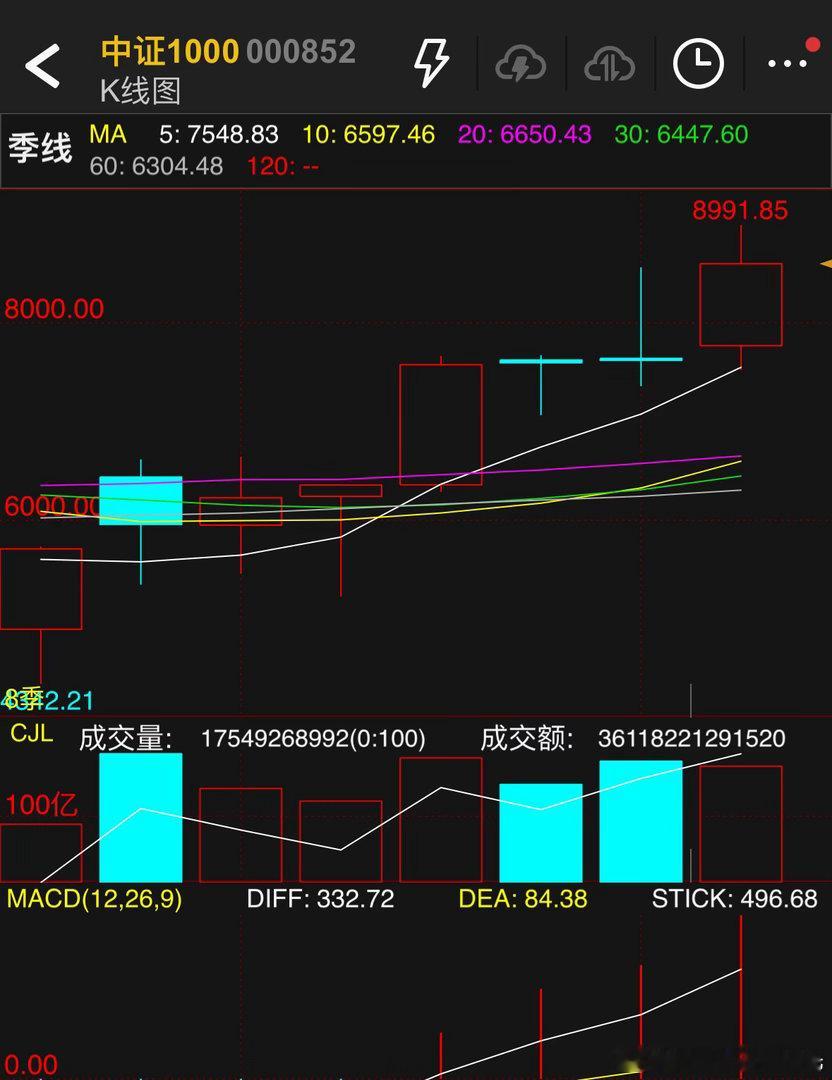The width and height of the screenshot is (832, 1080).
Task: Tap the back arrow icon
Action: click(42, 65)
